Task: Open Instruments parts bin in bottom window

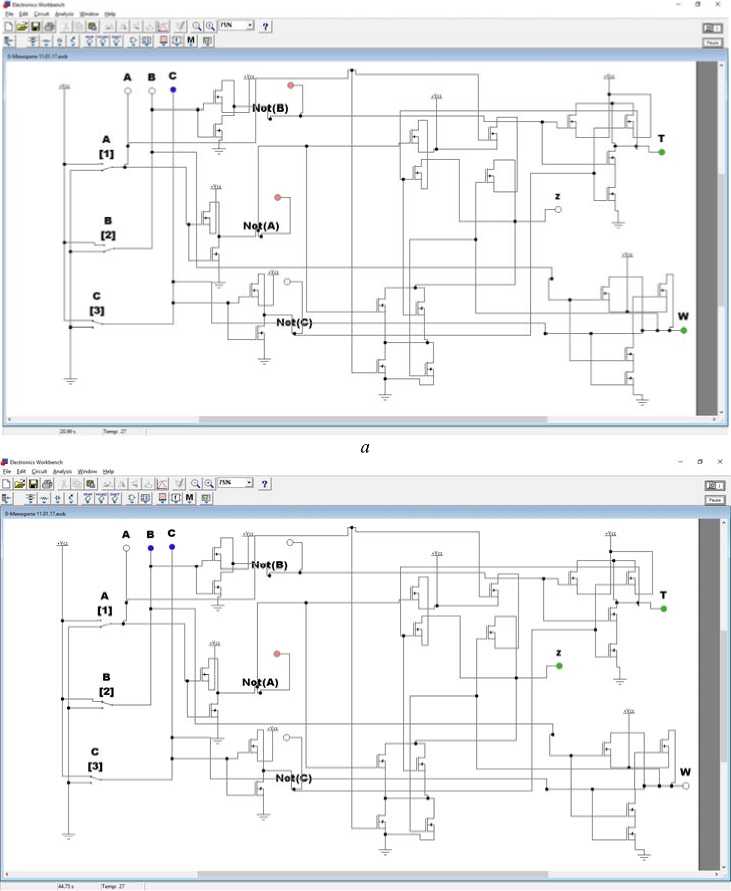Action: (206, 498)
